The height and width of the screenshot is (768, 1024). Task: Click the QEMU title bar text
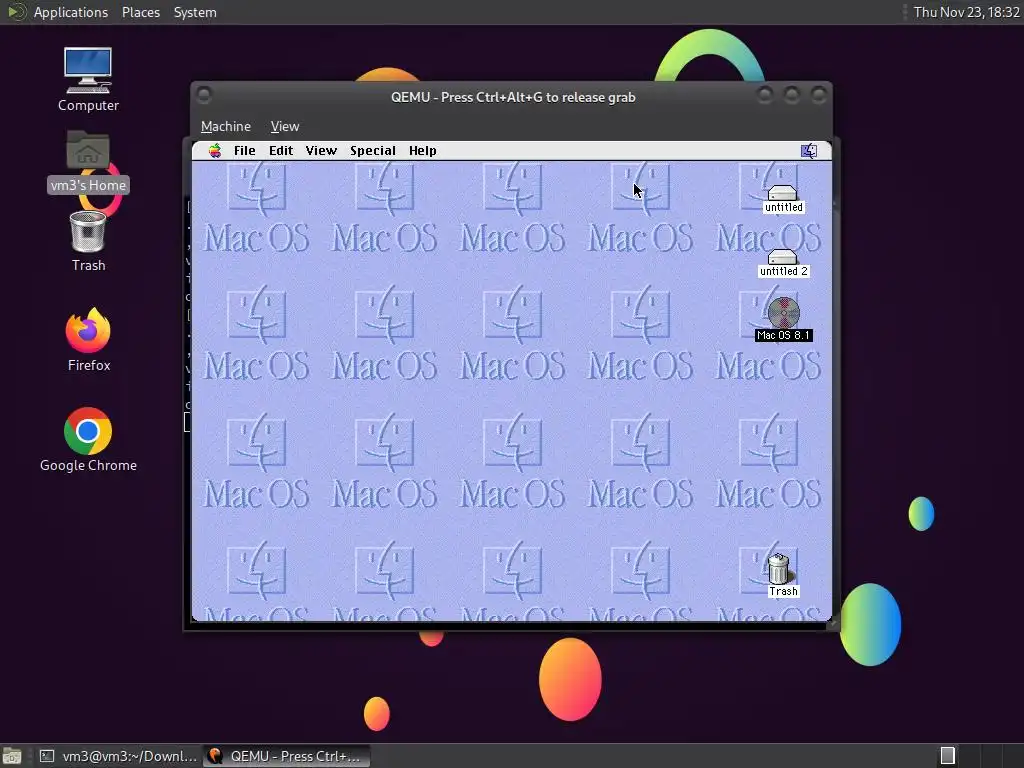tap(513, 97)
